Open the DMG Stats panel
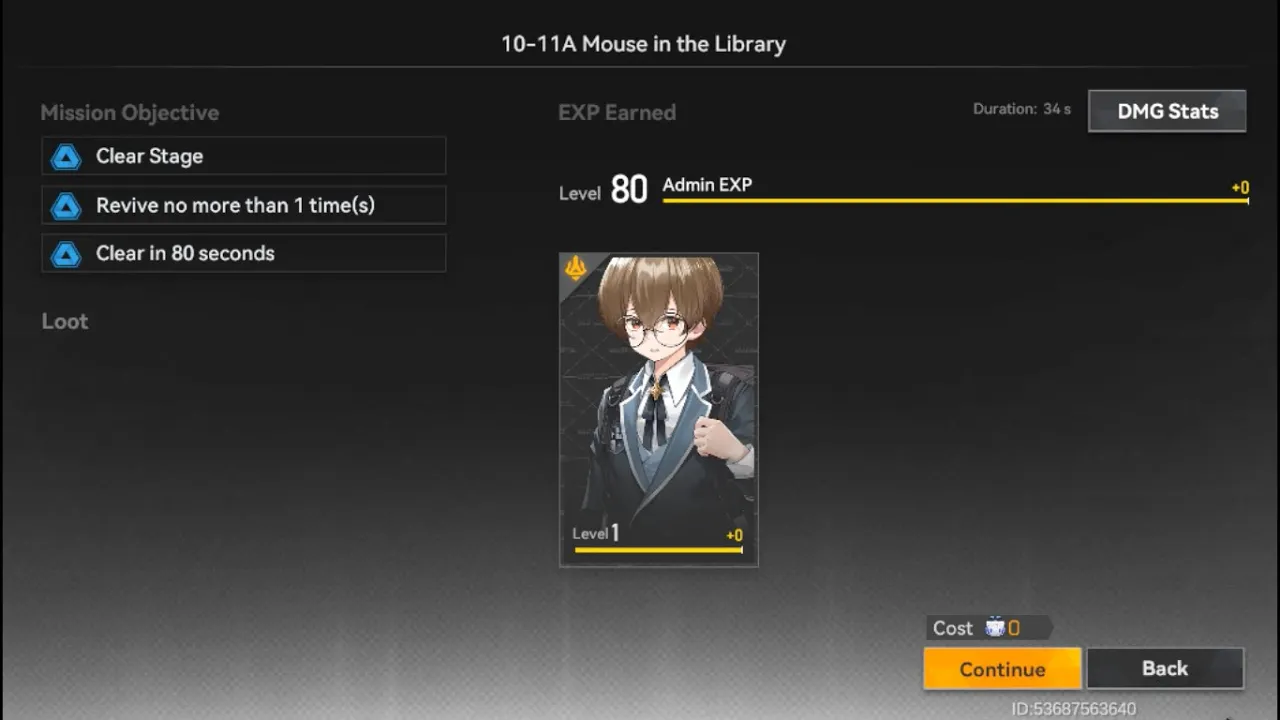 (1167, 111)
